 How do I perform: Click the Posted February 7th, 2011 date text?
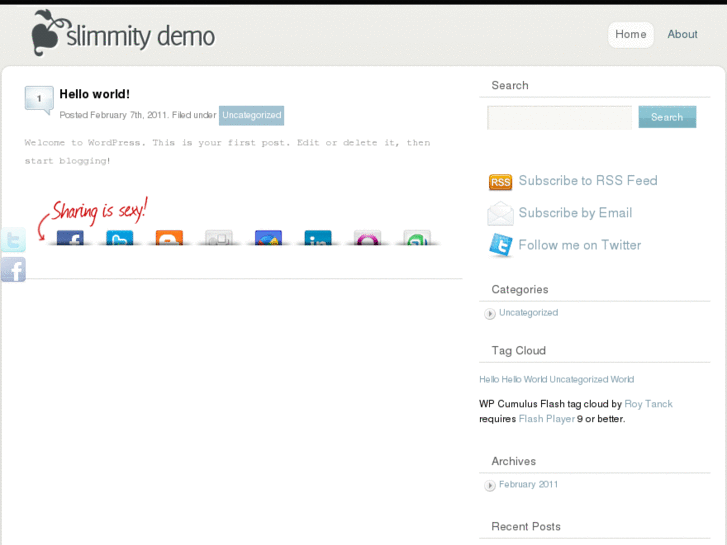[114, 115]
